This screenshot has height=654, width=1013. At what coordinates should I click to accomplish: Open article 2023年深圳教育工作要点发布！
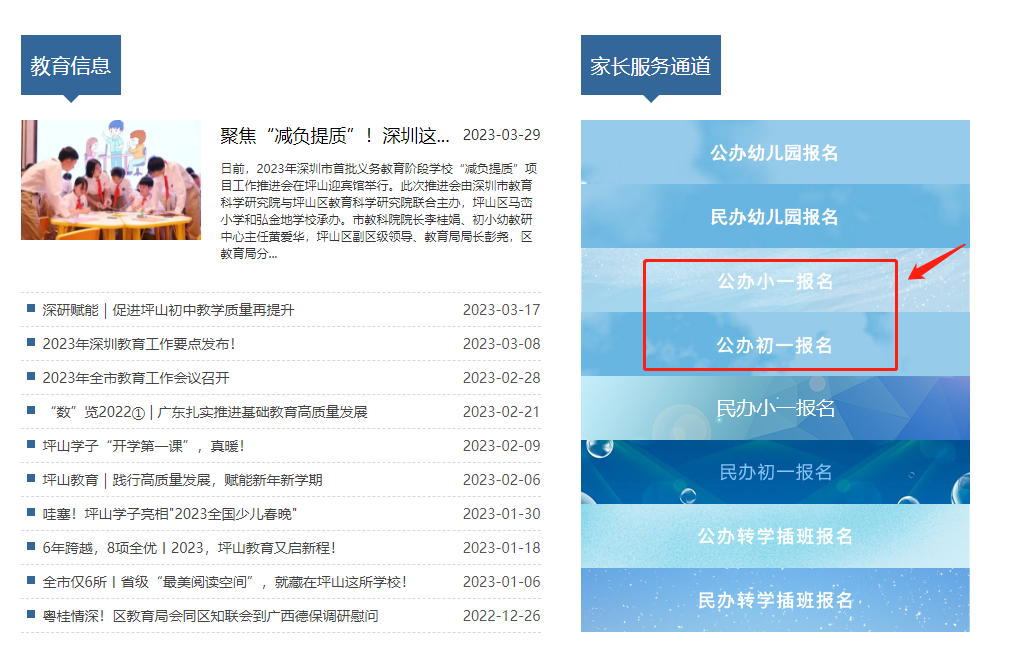point(139,344)
